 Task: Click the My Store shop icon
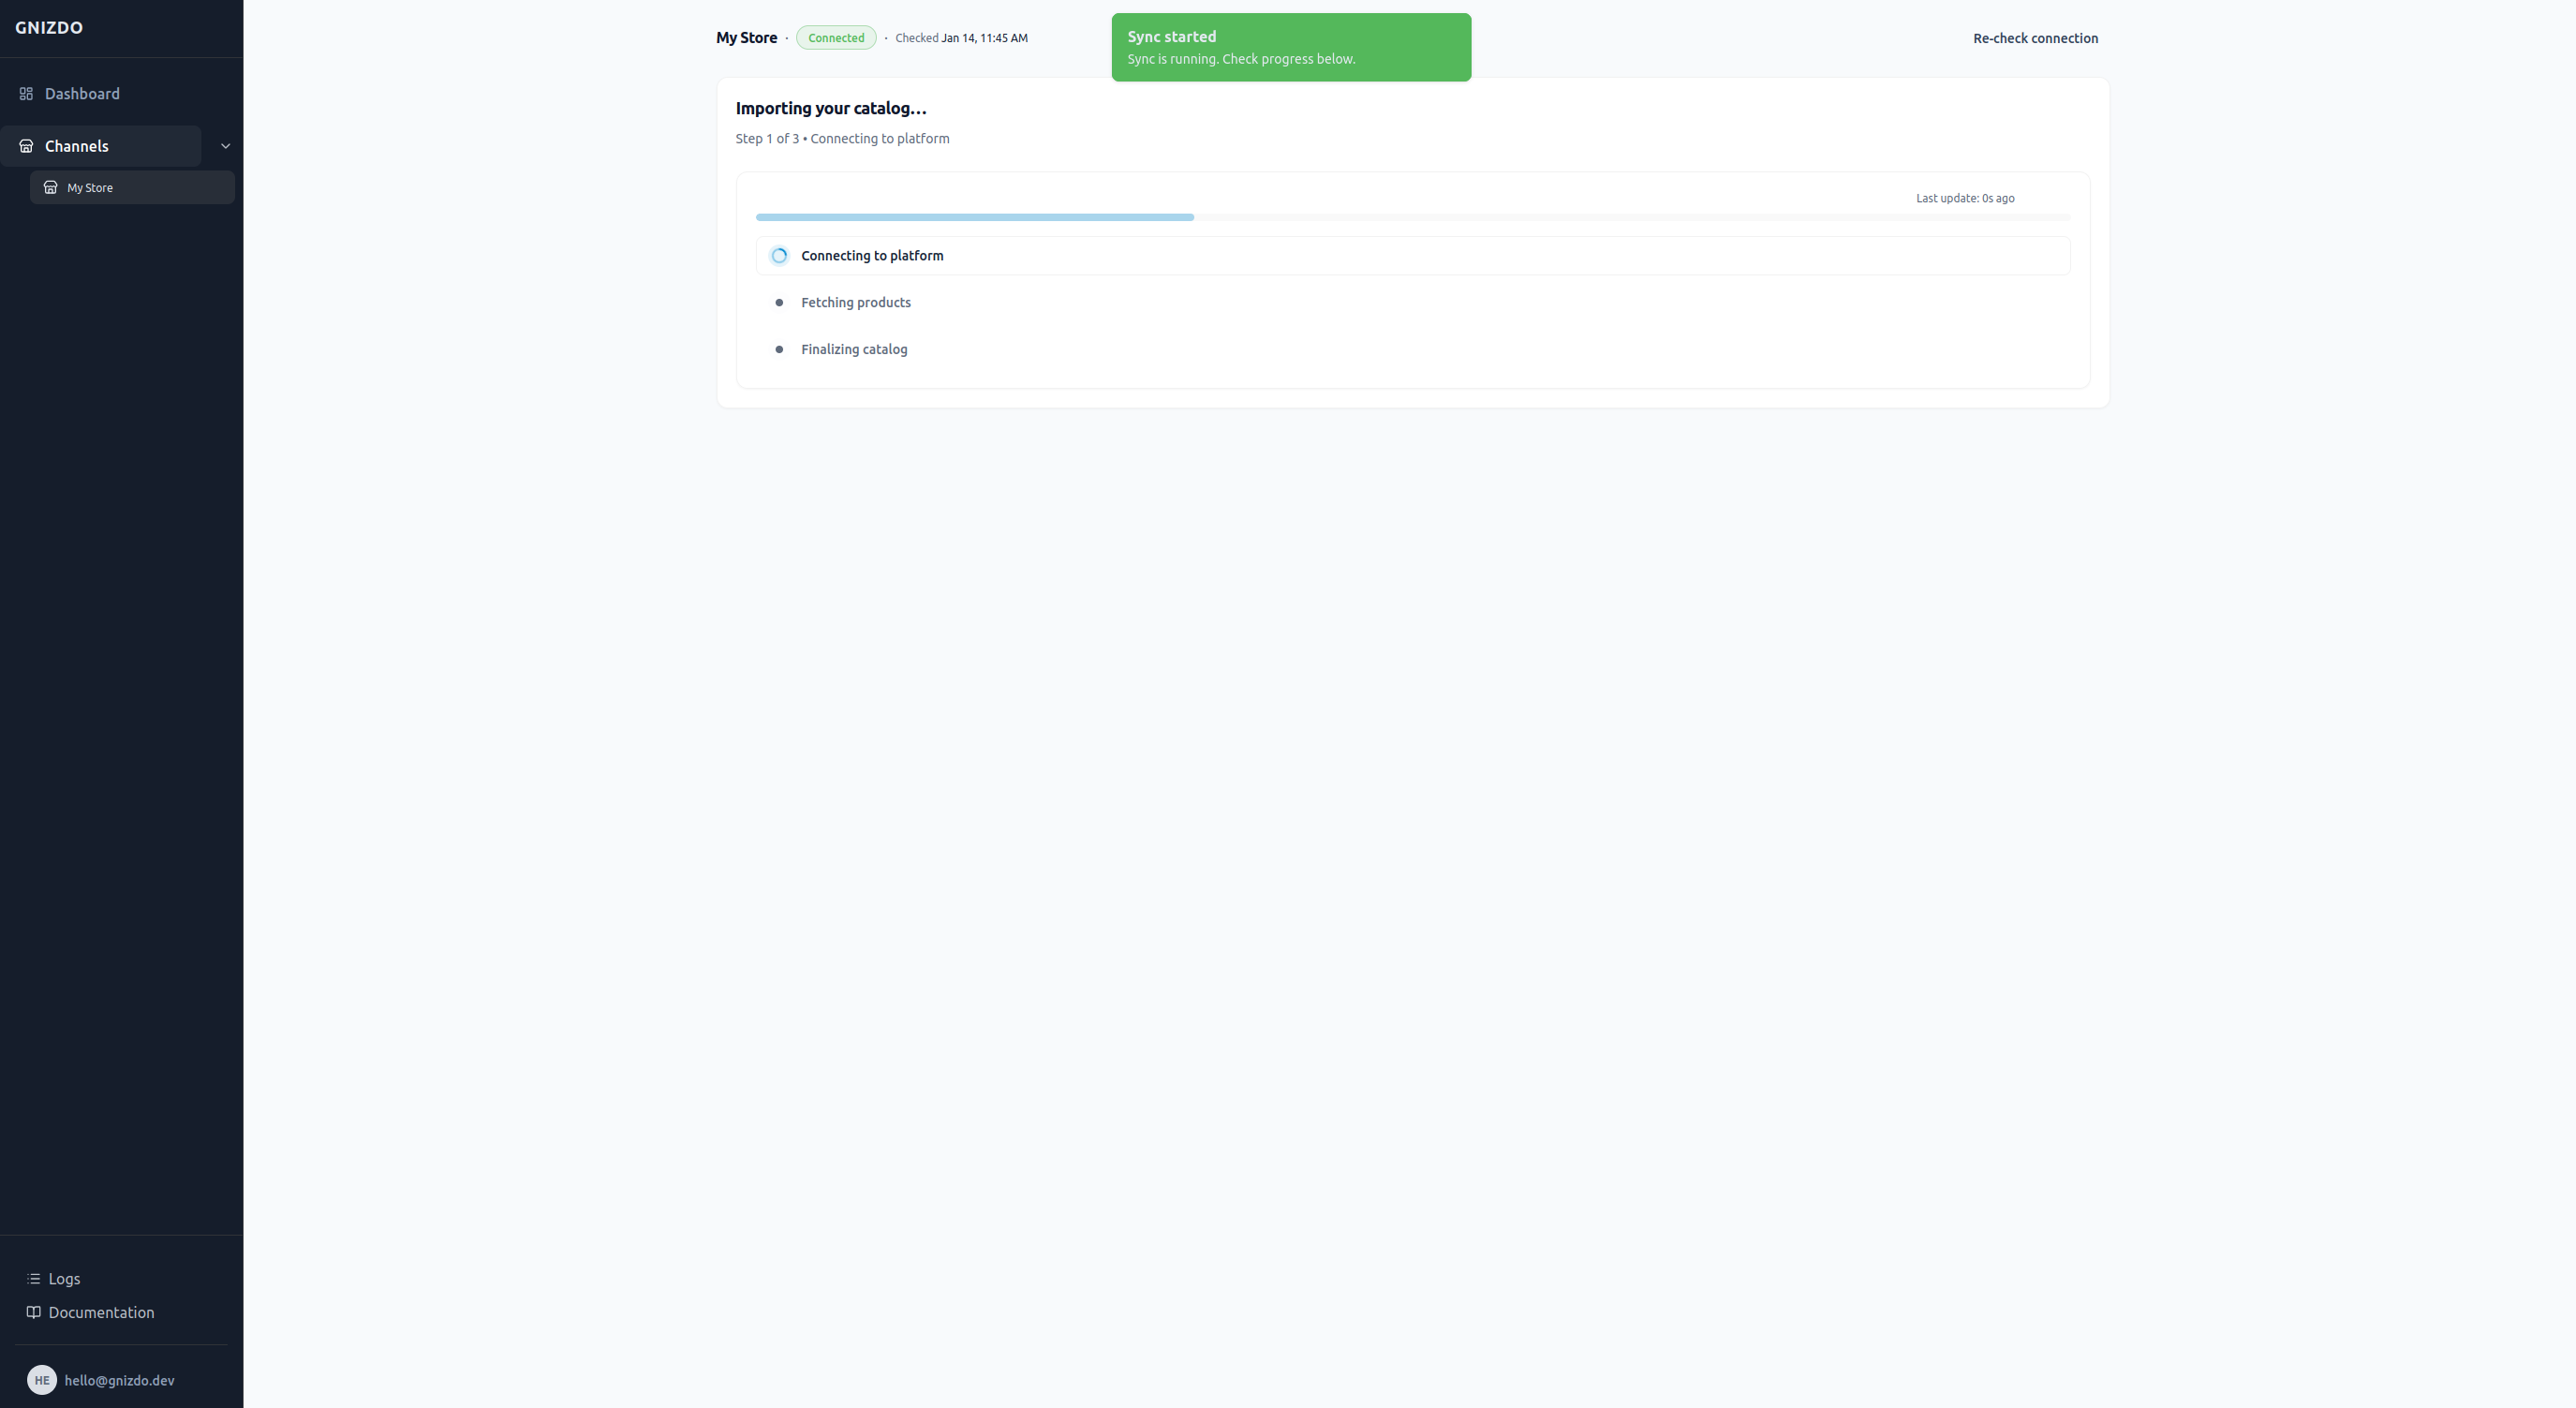tap(50, 188)
